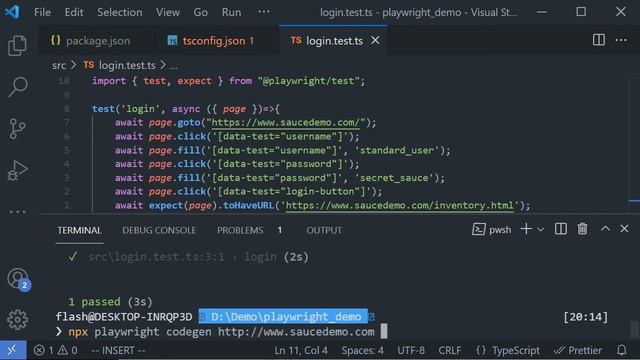The width and height of the screenshot is (640, 360).
Task: Show hidden menu bar items ellipsis
Action: pos(264,11)
